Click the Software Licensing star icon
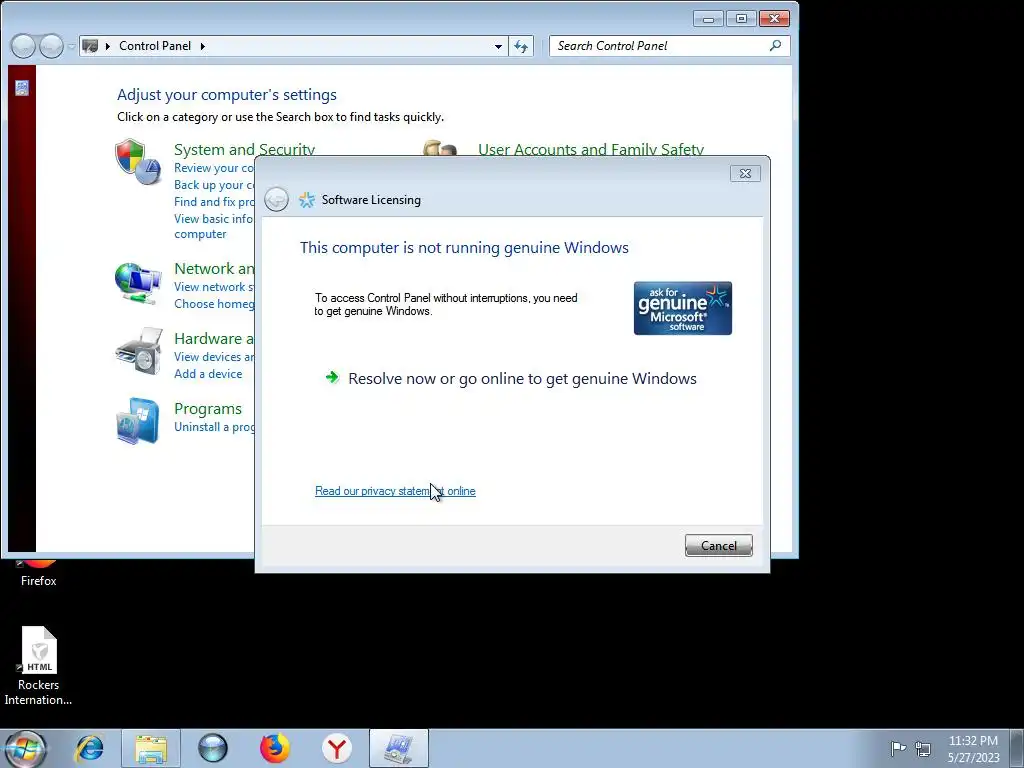The width and height of the screenshot is (1024, 768). click(x=306, y=200)
